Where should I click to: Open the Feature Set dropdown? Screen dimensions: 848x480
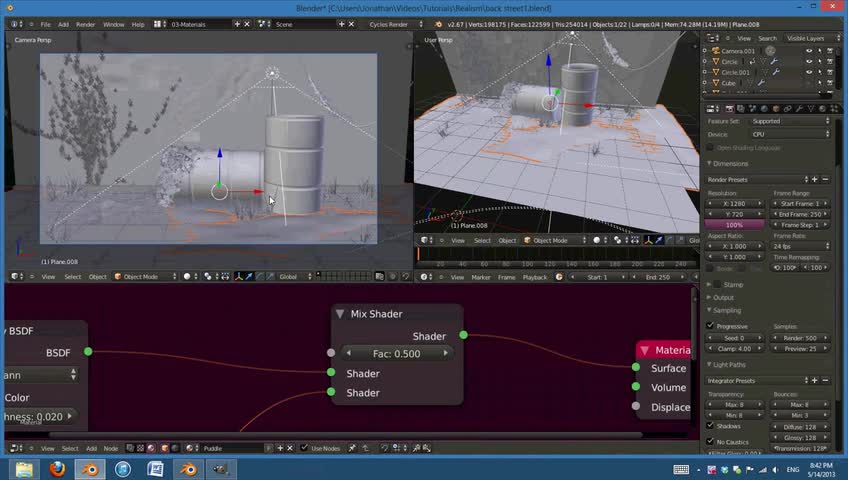789,121
